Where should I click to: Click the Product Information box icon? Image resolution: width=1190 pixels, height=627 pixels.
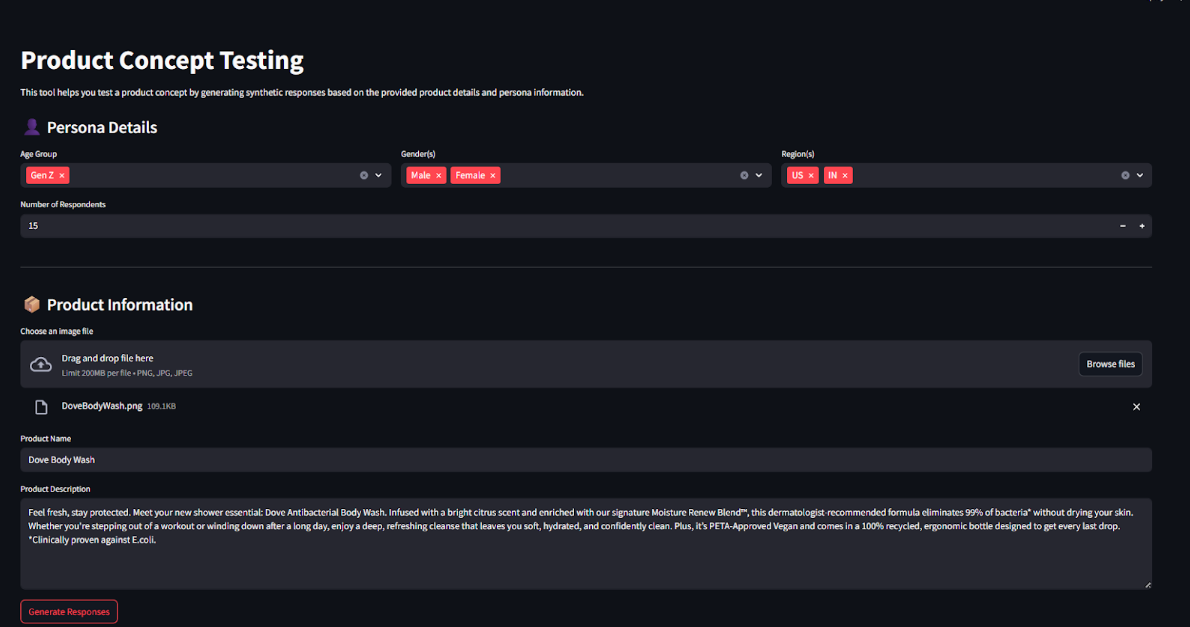click(31, 304)
